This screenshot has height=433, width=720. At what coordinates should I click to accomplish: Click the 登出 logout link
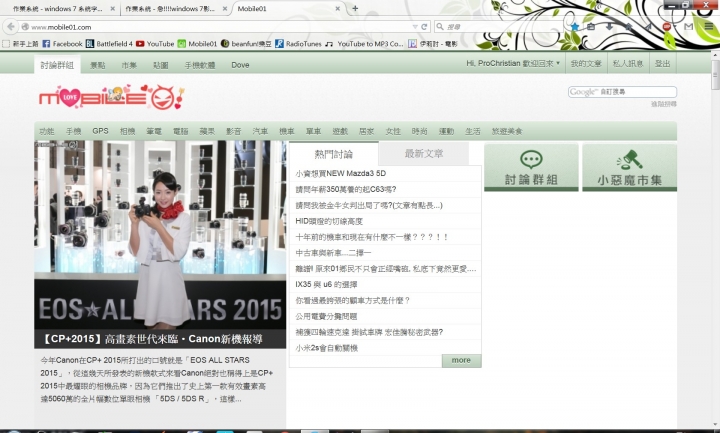(x=662, y=63)
